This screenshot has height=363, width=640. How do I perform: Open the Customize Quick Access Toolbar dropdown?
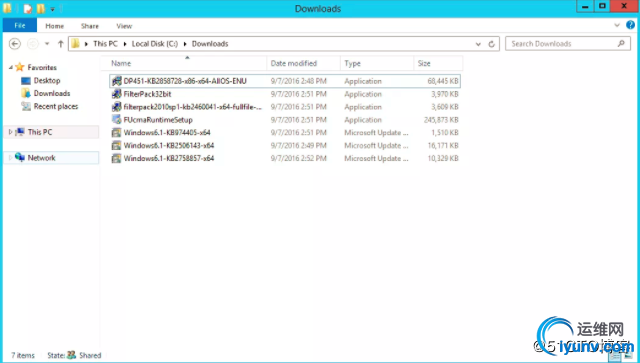tap(52, 9)
